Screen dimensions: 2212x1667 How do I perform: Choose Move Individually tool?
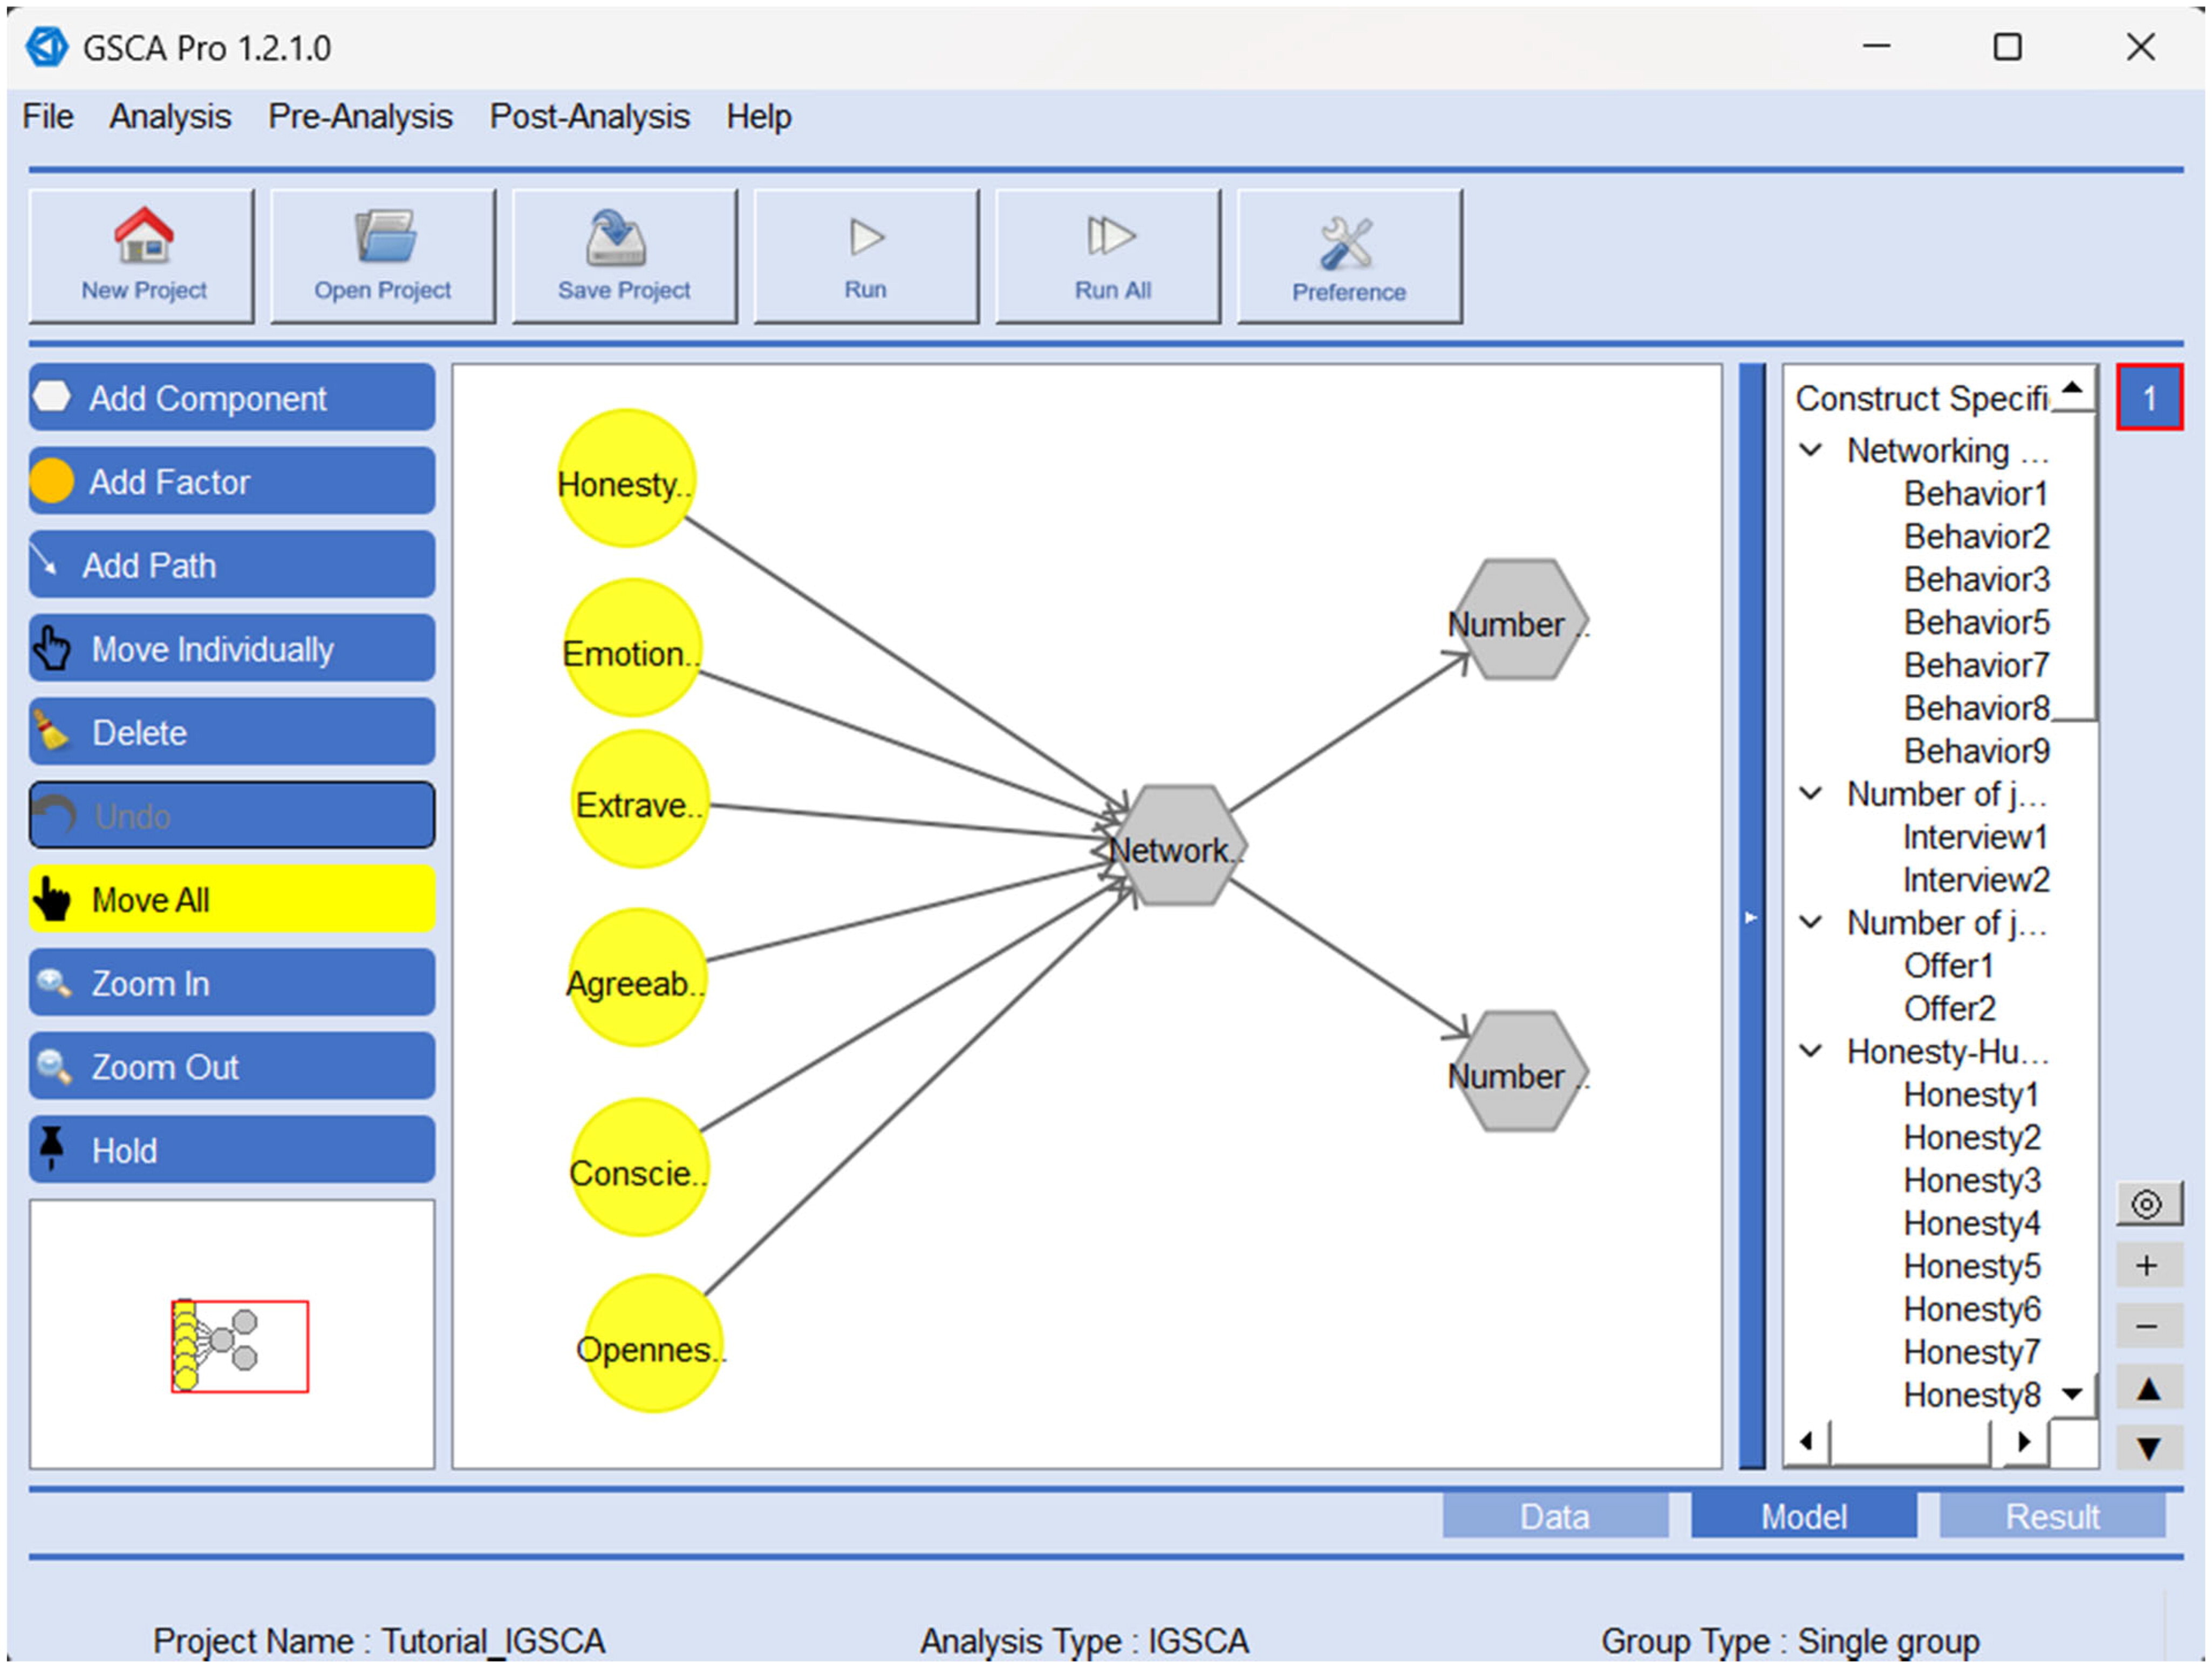pos(232,649)
